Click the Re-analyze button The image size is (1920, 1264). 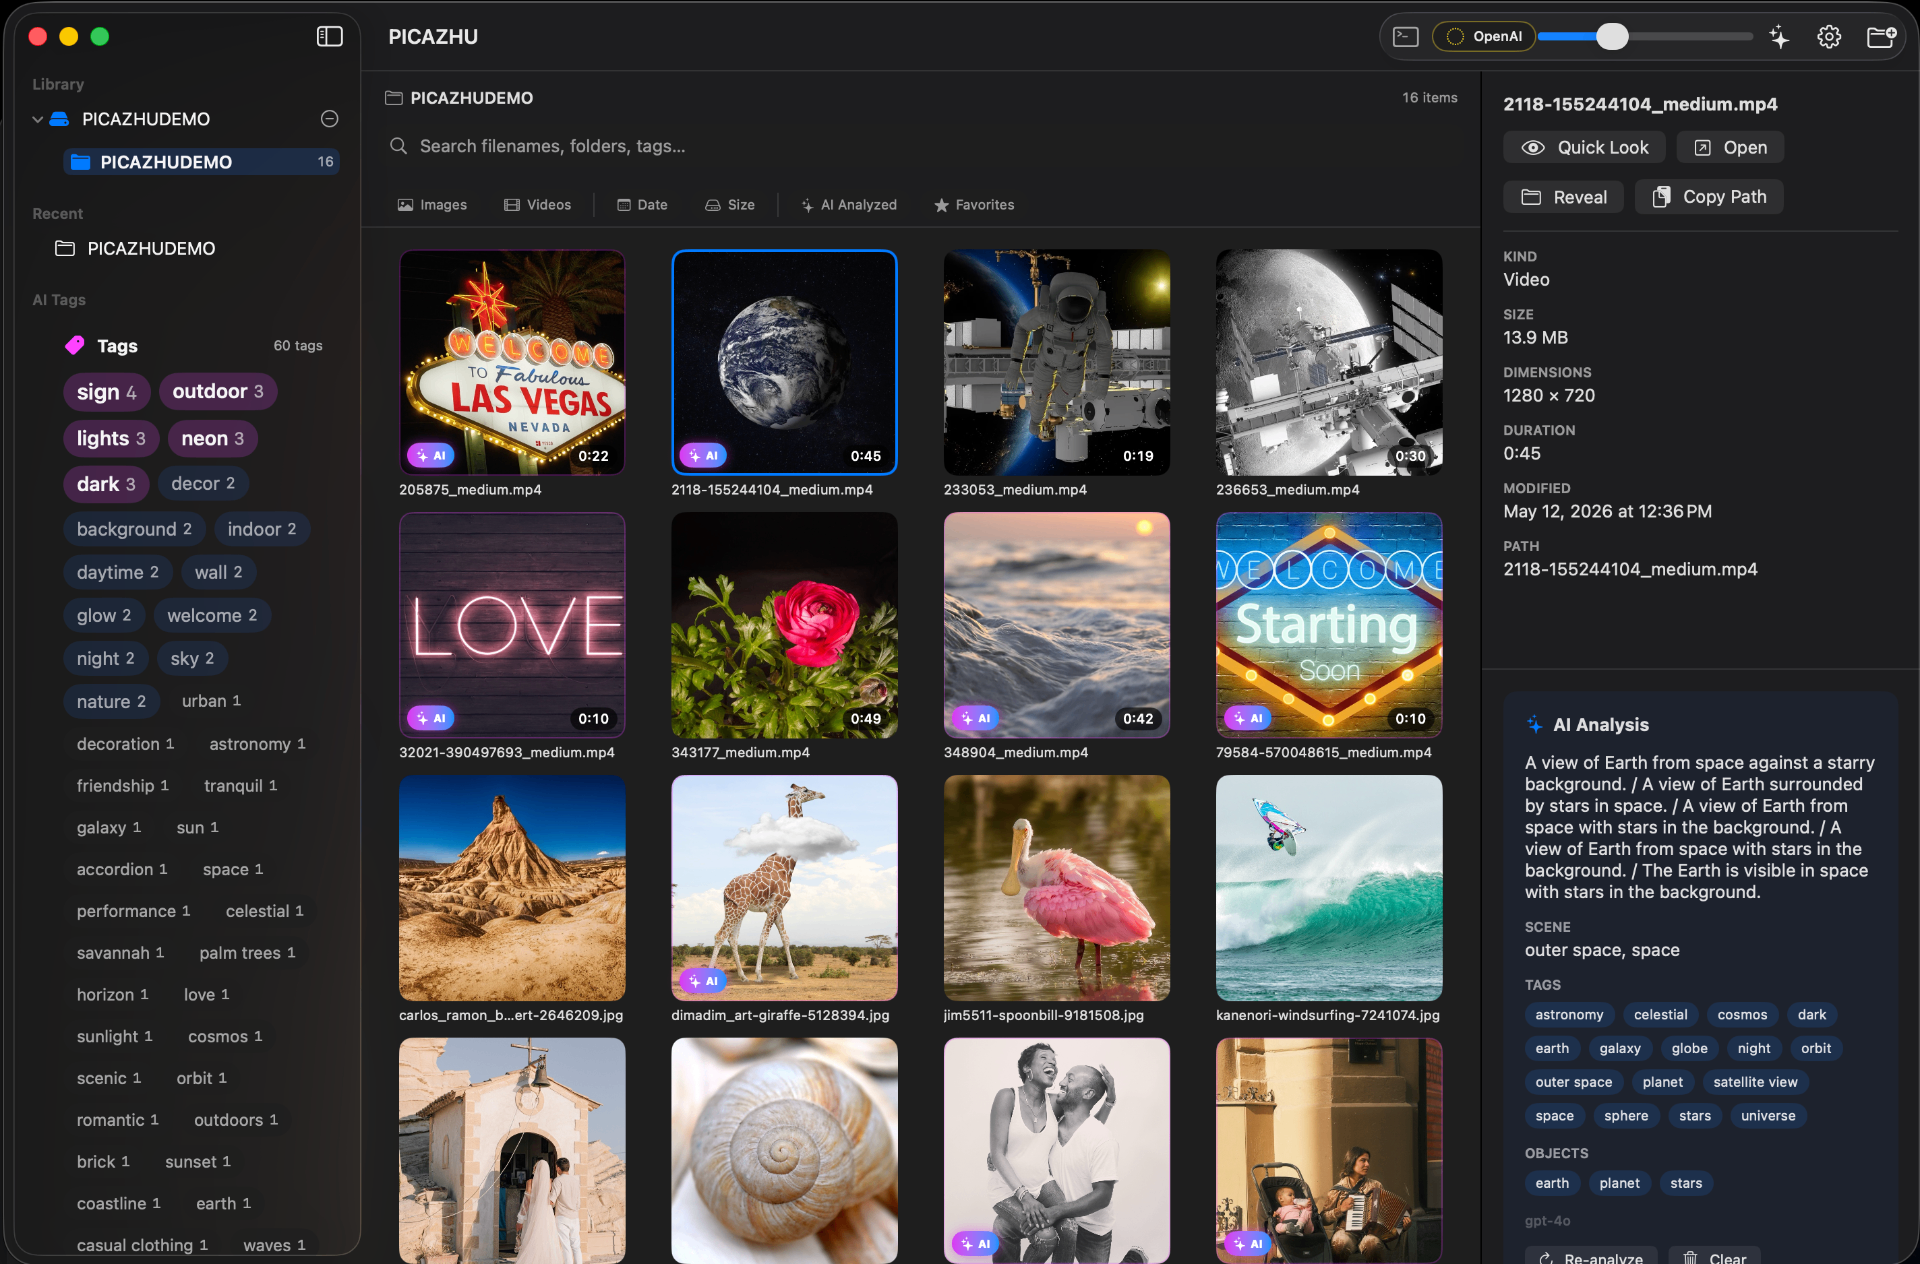point(1591,1257)
